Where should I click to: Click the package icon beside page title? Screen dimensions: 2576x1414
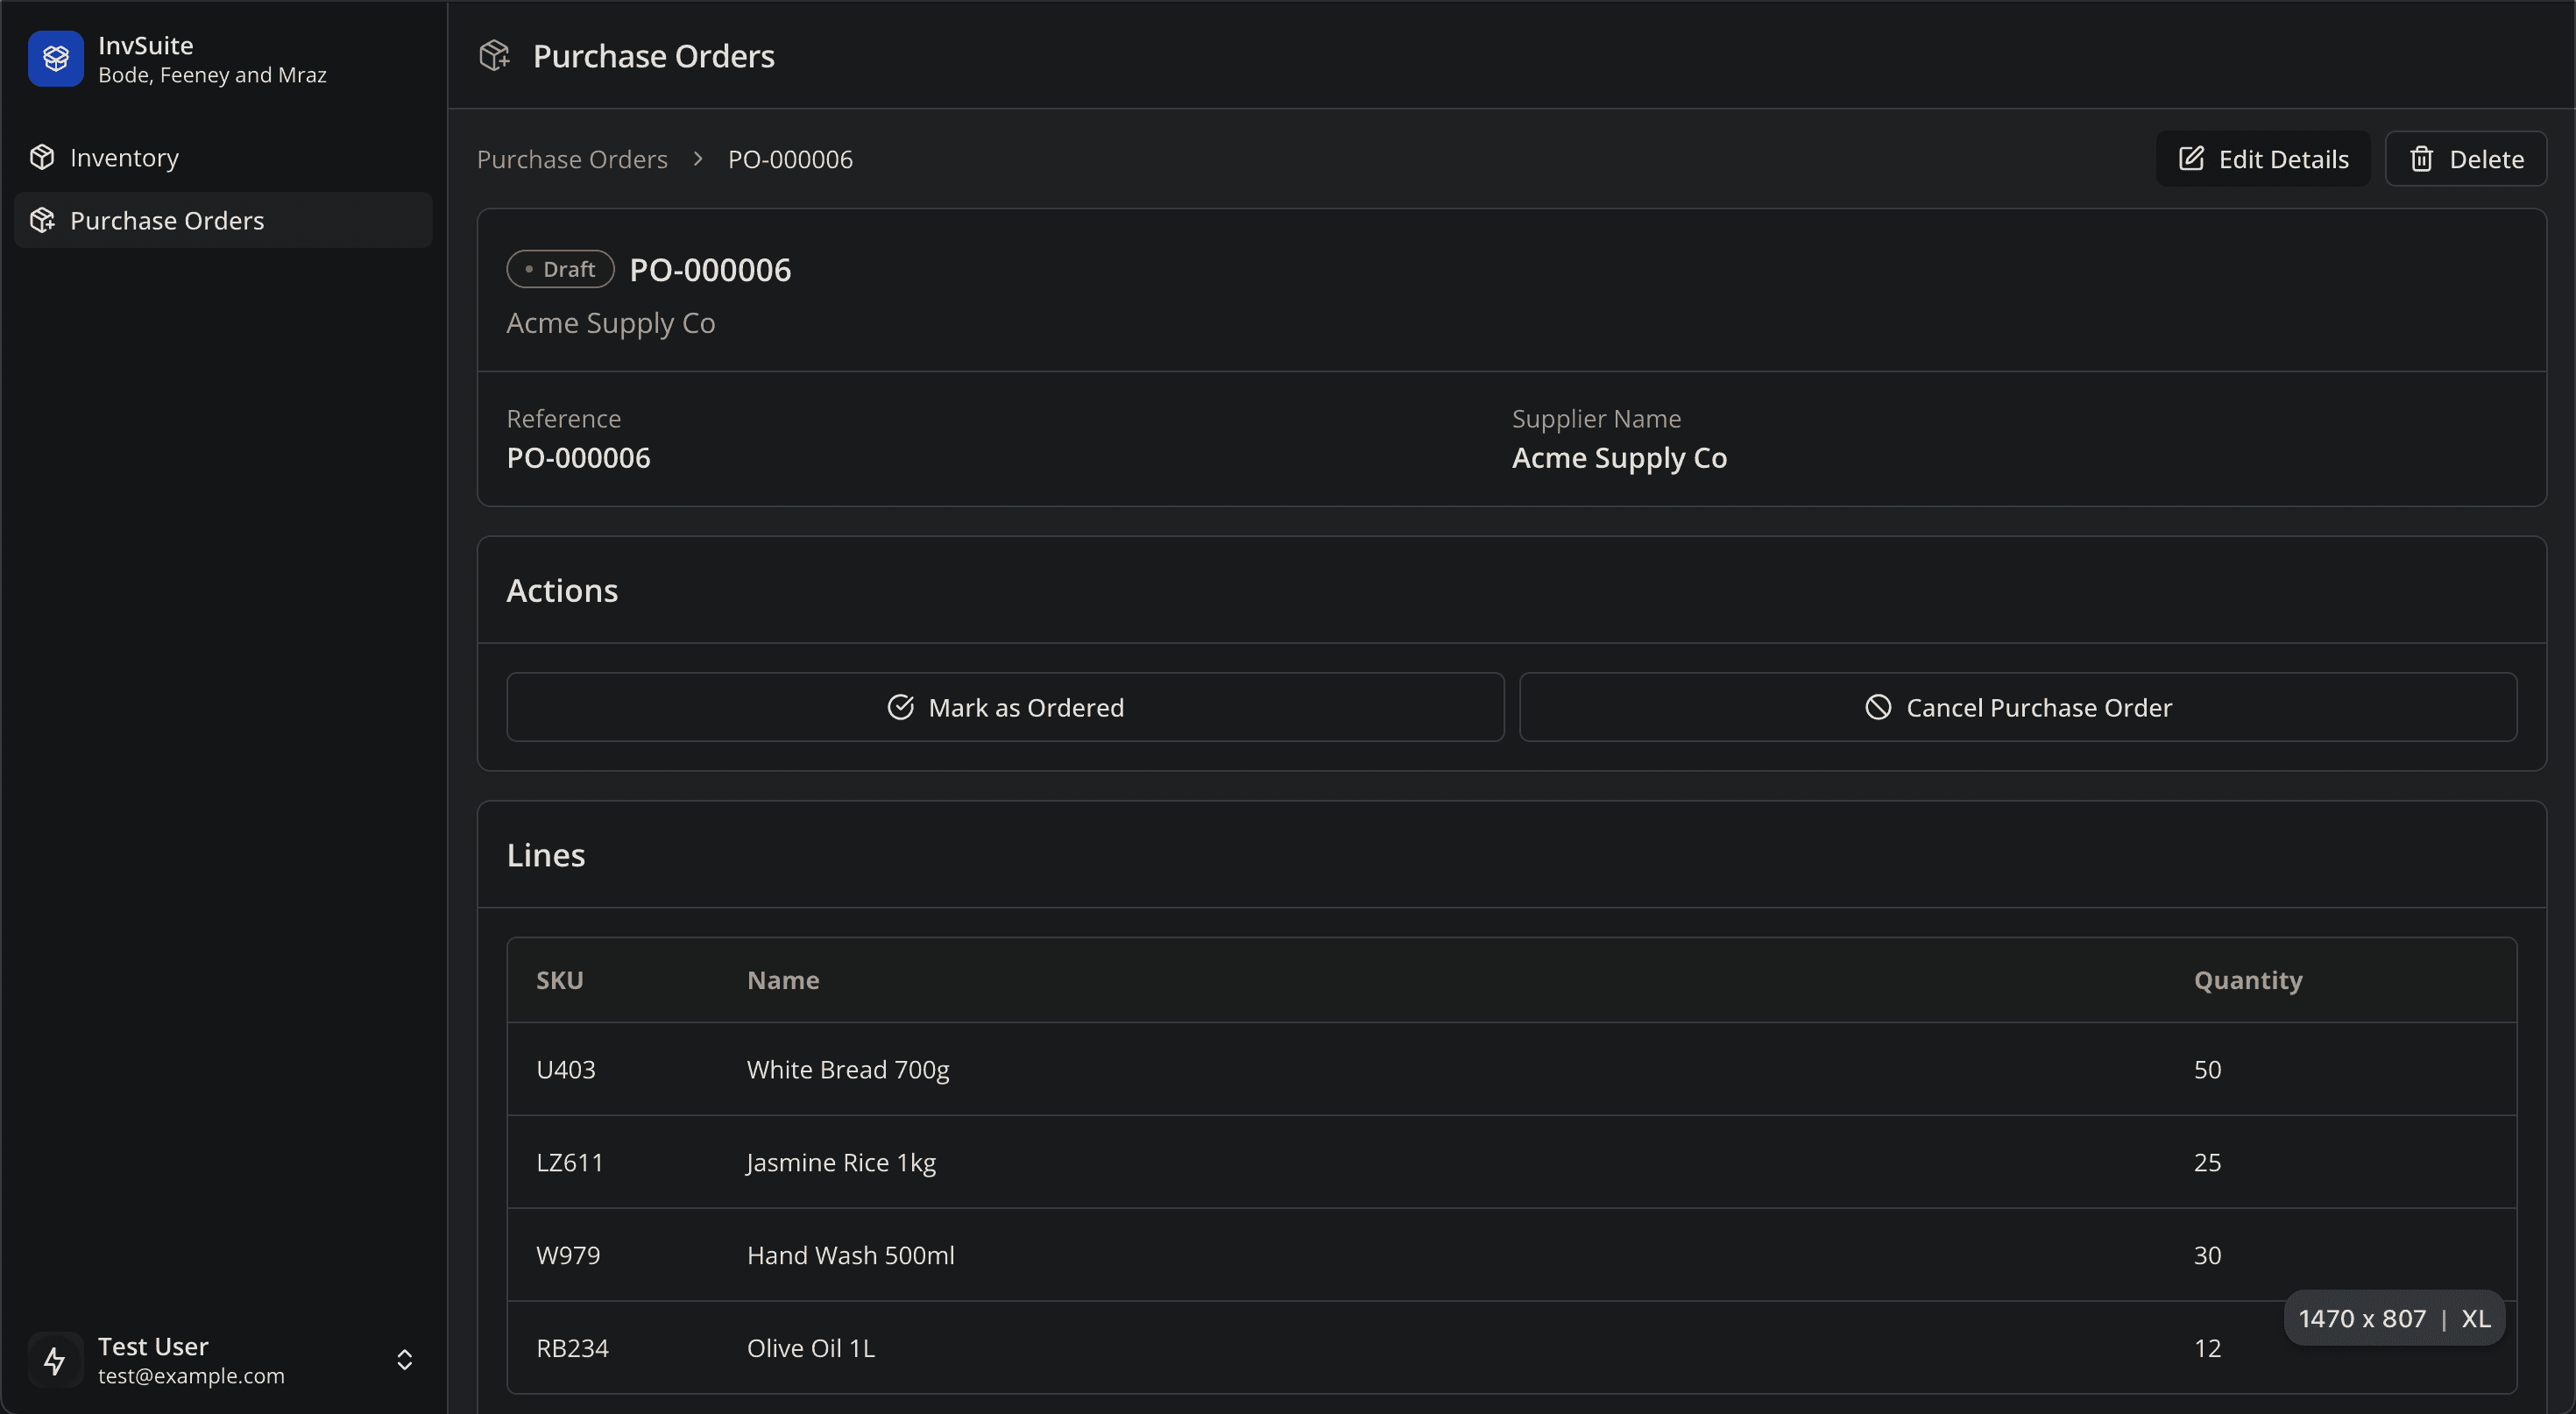pyautogui.click(x=494, y=56)
